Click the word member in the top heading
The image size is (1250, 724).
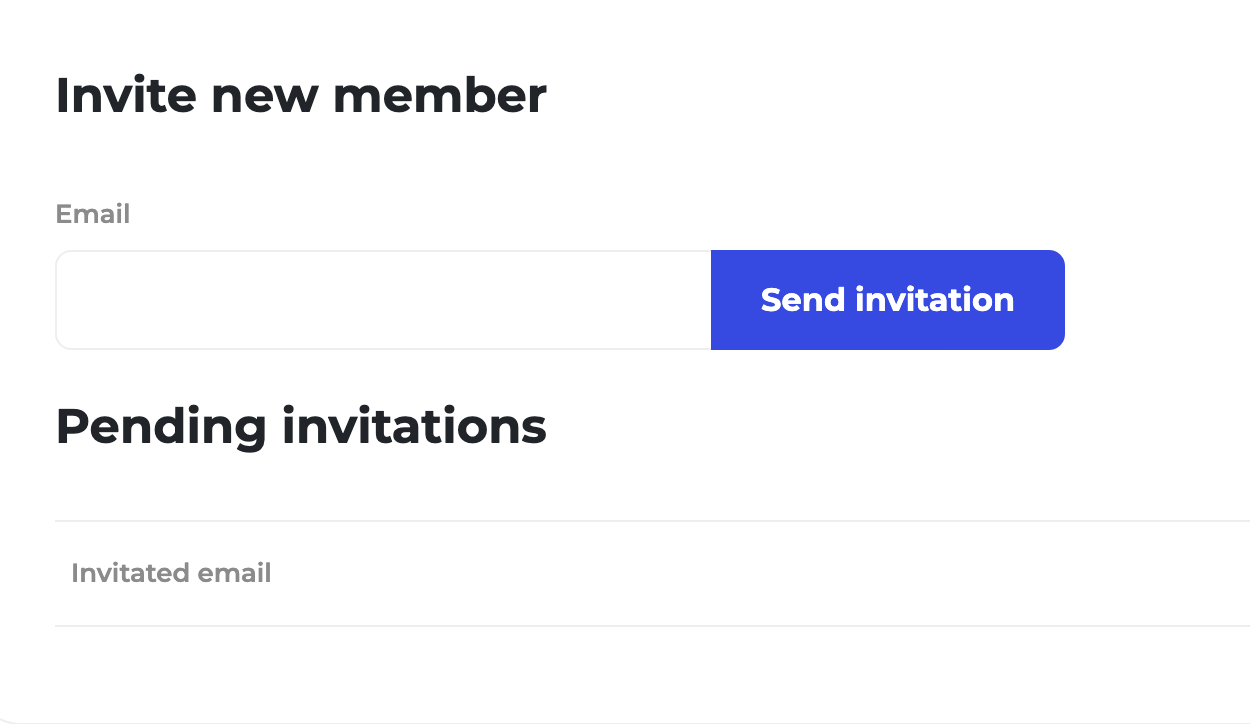pyautogui.click(x=439, y=96)
